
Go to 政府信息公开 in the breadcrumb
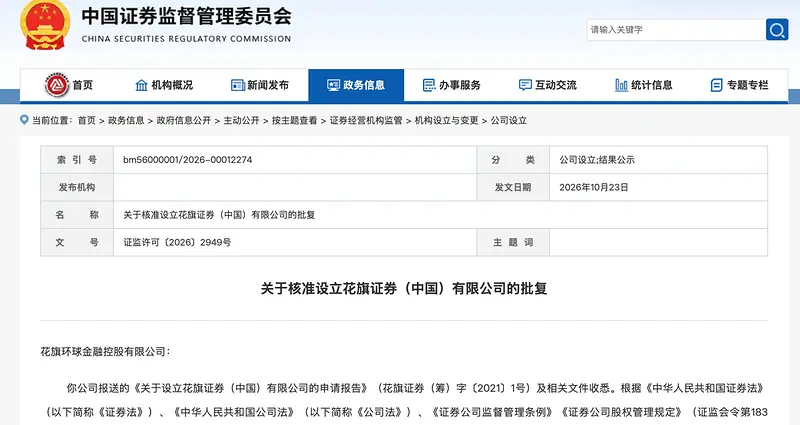pos(184,120)
